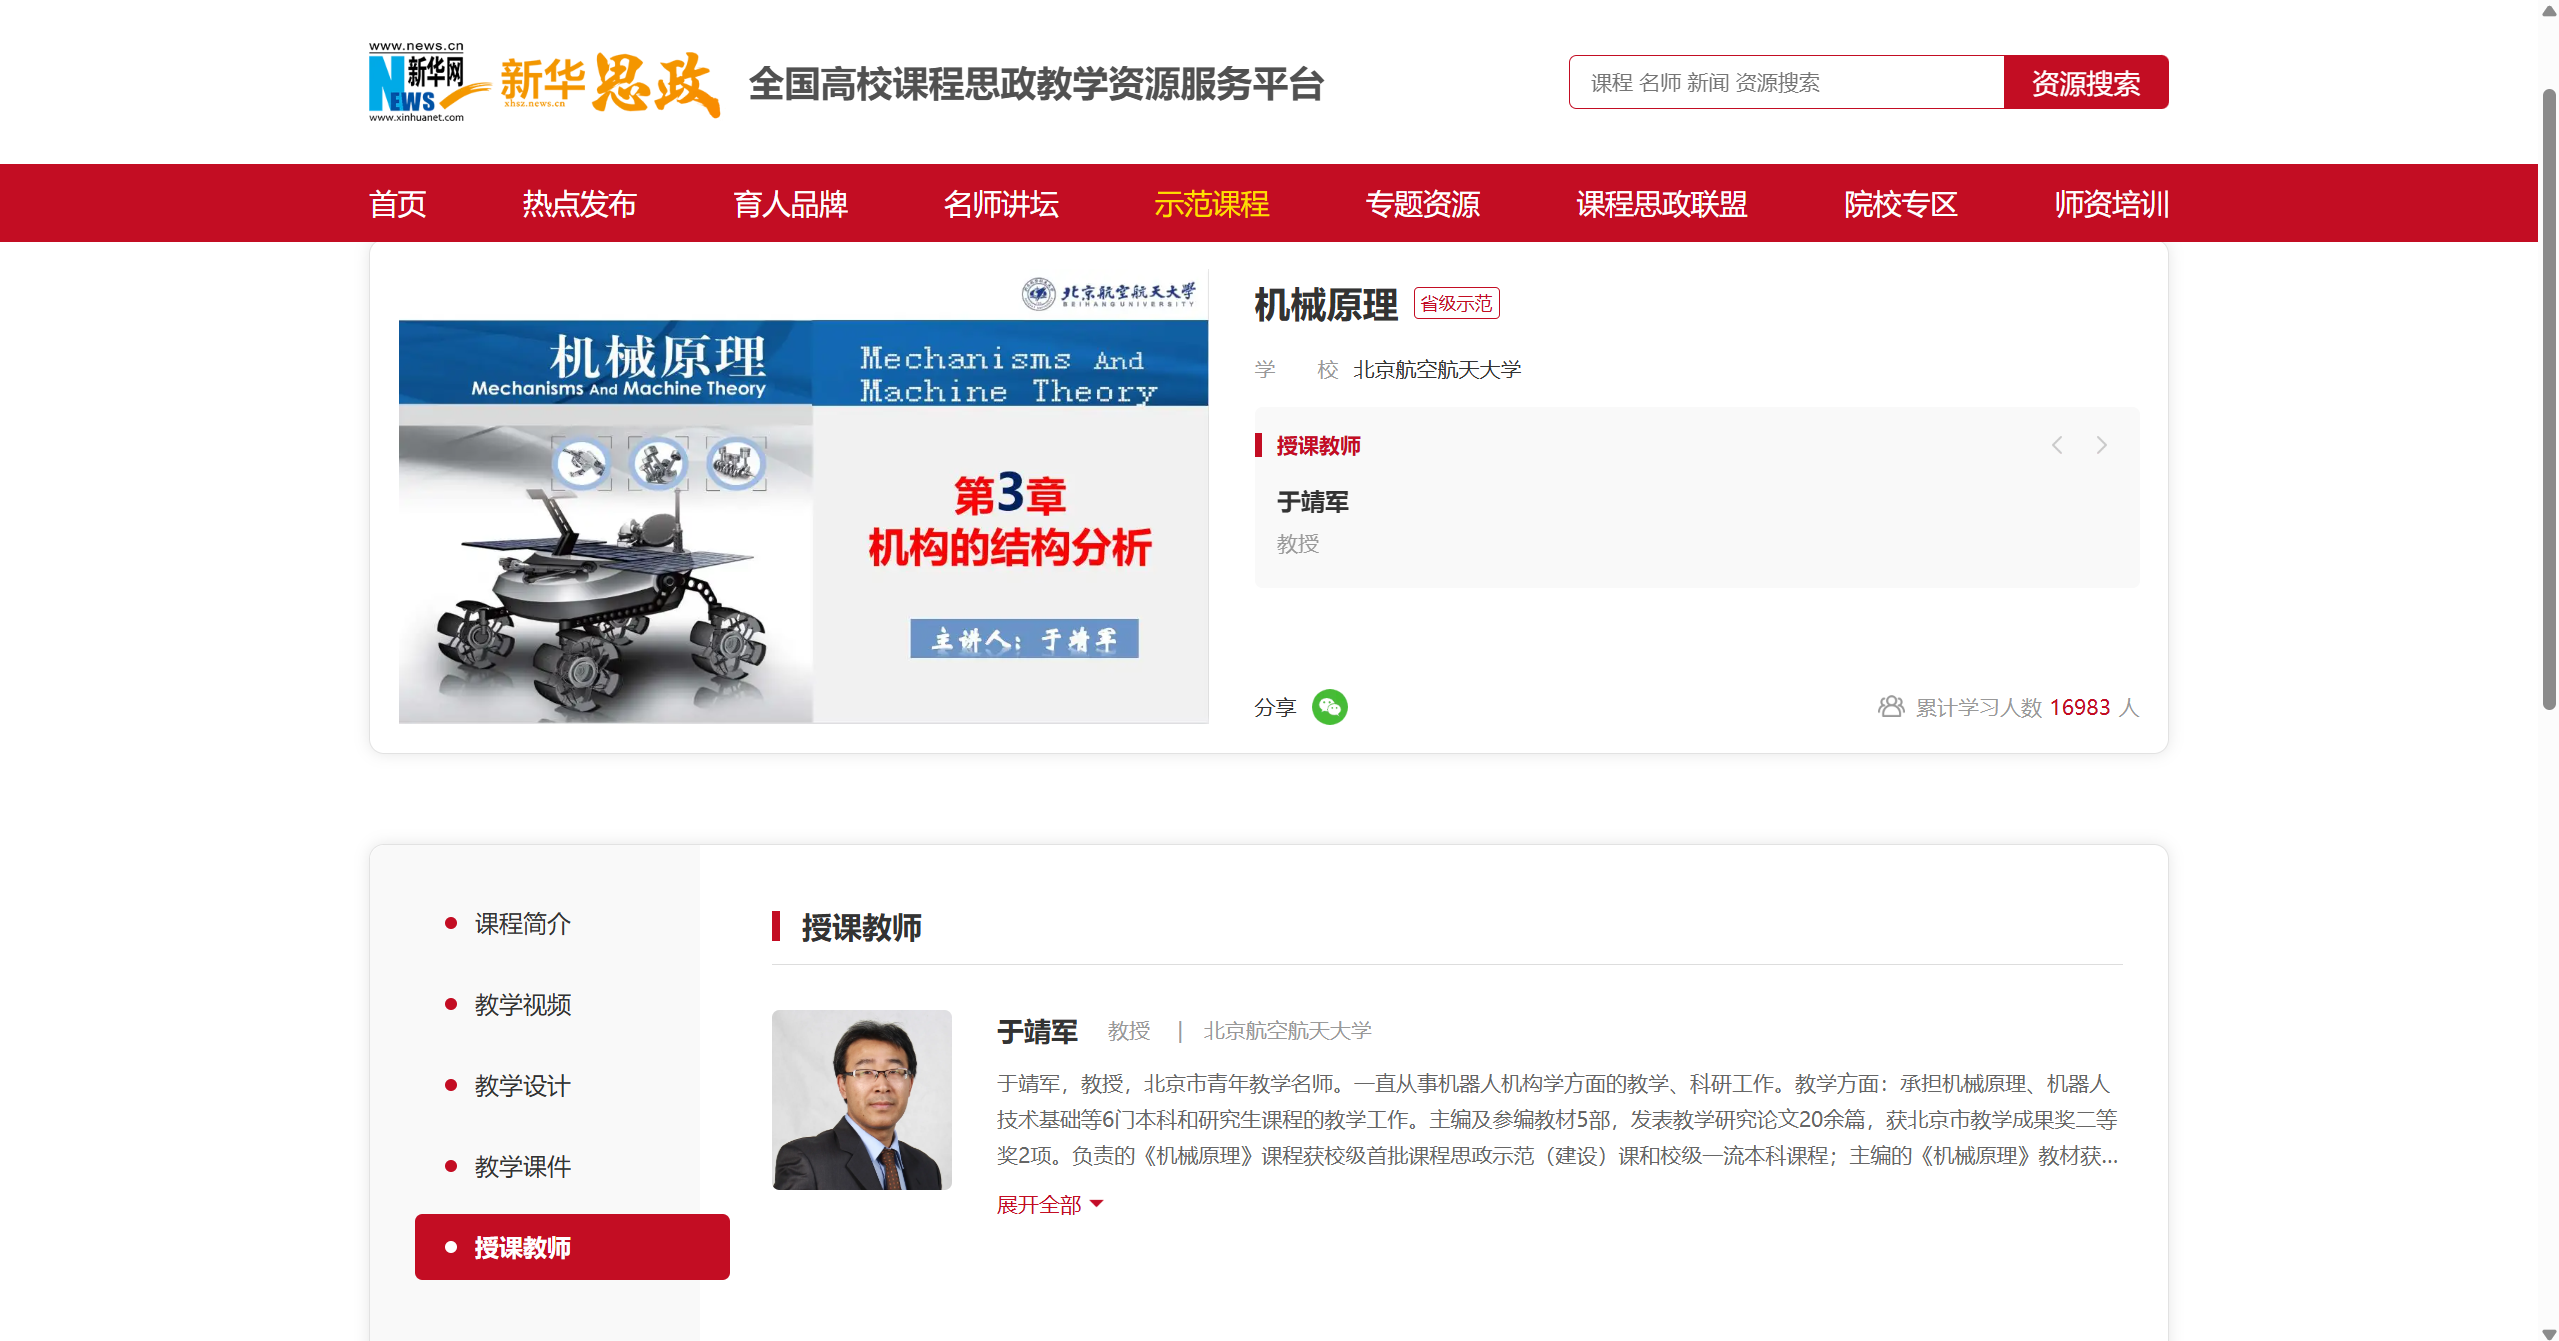Click the previous teacher arrow
Screen dimensions: 2559x1341
[2057, 445]
